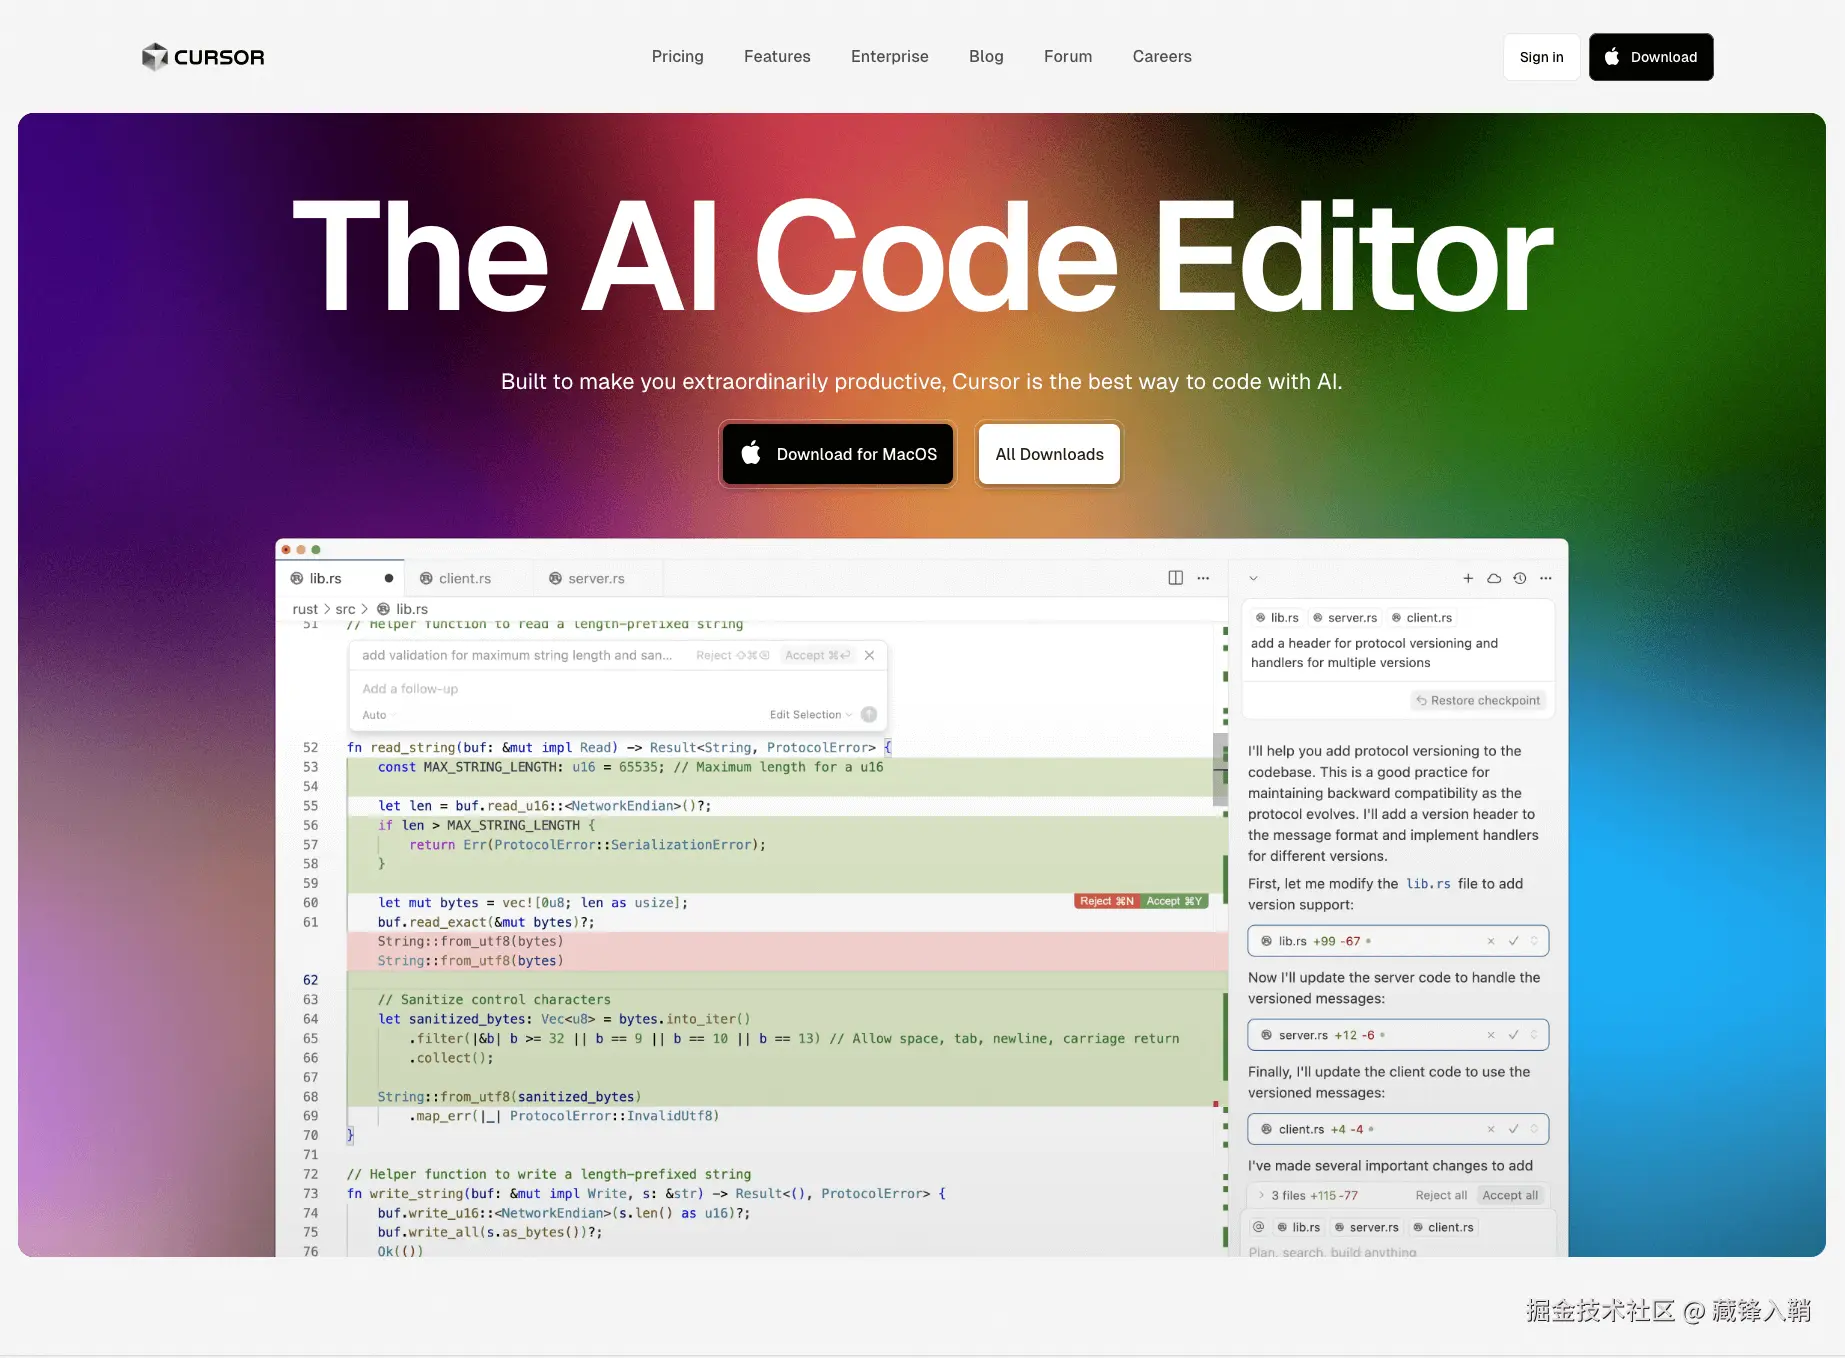This screenshot has height=1358, width=1845.
Task: Go to Features in the navigation
Action: [777, 57]
